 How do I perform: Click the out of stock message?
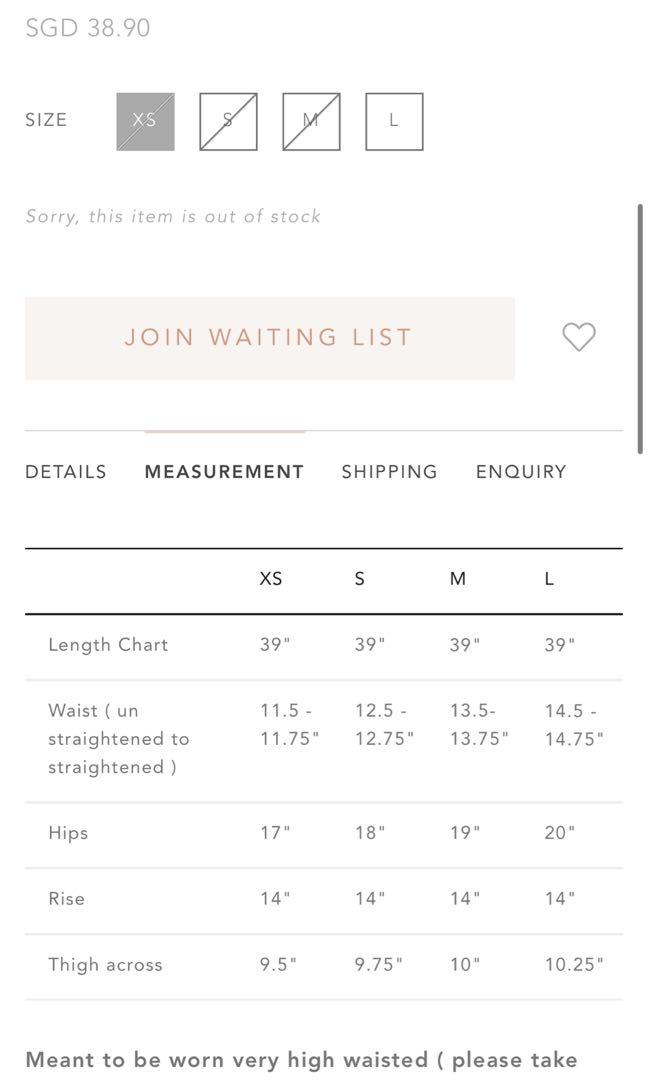click(x=173, y=216)
